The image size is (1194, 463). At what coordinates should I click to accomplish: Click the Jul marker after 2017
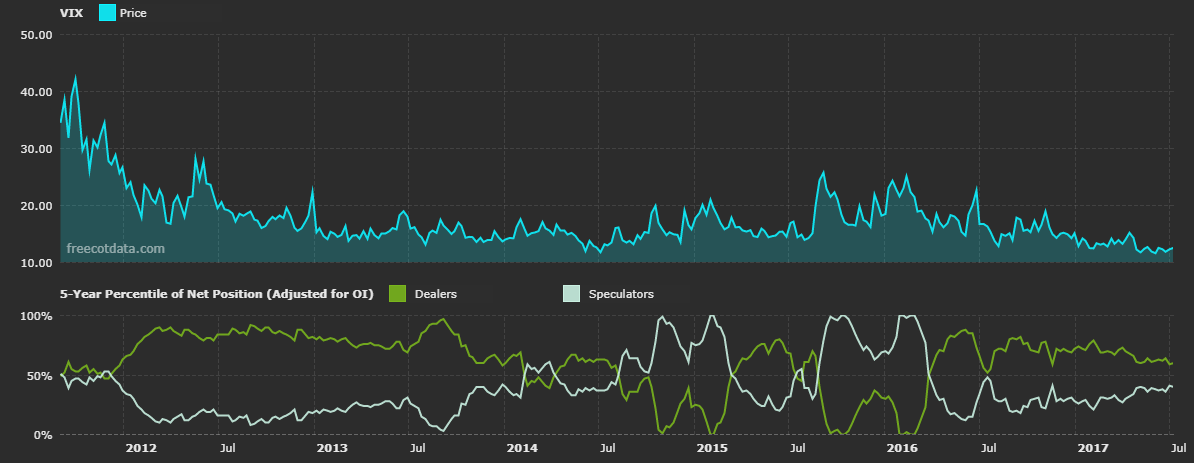[1179, 449]
